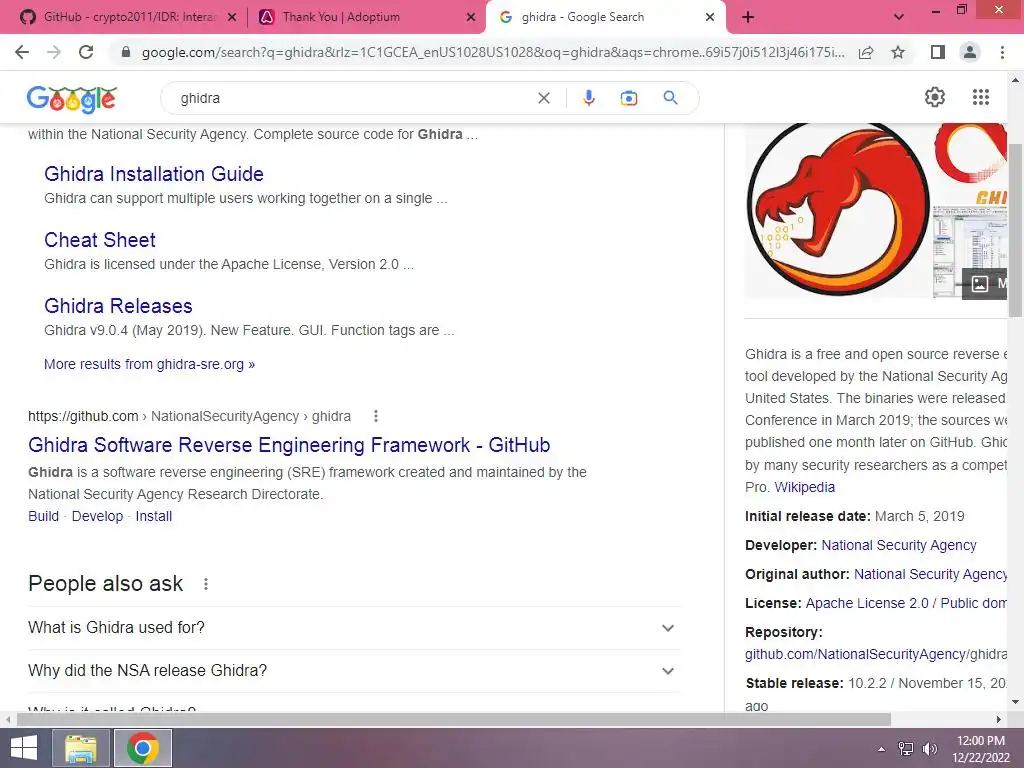This screenshot has width=1024, height=768.
Task: Open a new browser tab
Action: tap(748, 17)
